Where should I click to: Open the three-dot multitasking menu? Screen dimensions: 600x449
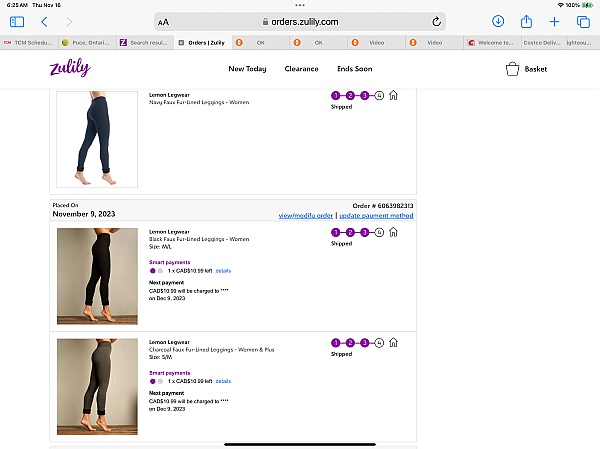coord(300,5)
